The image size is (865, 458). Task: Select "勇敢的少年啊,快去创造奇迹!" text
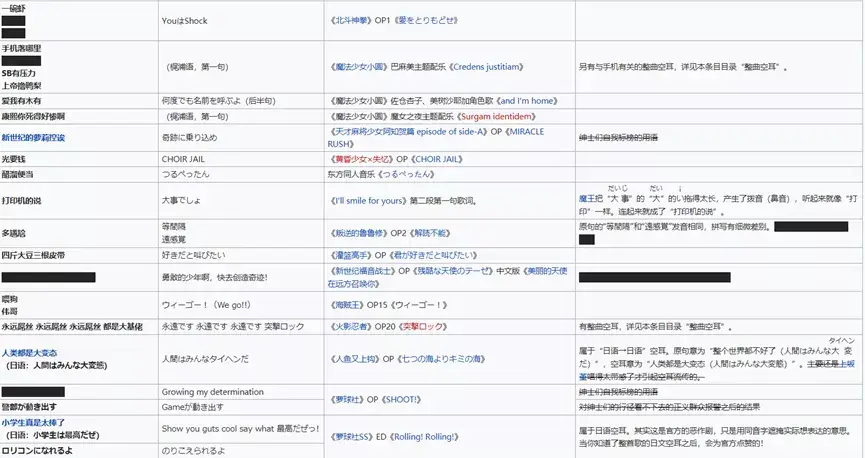click(x=215, y=278)
